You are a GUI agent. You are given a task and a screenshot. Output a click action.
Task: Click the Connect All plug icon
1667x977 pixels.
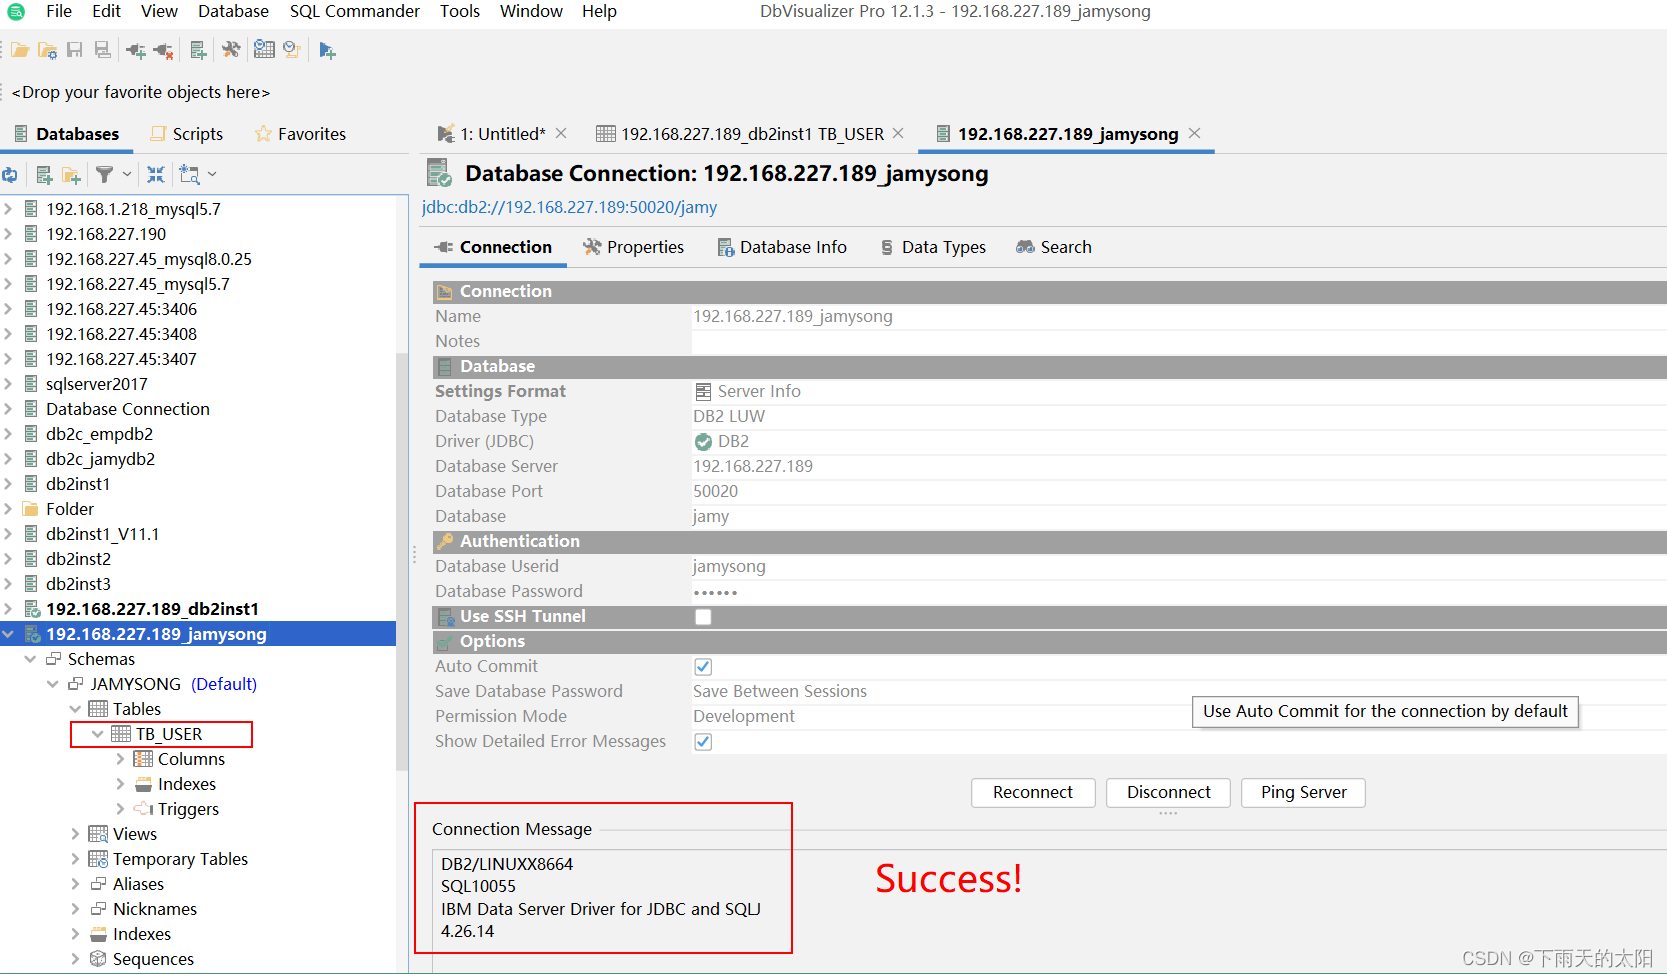click(x=136, y=50)
